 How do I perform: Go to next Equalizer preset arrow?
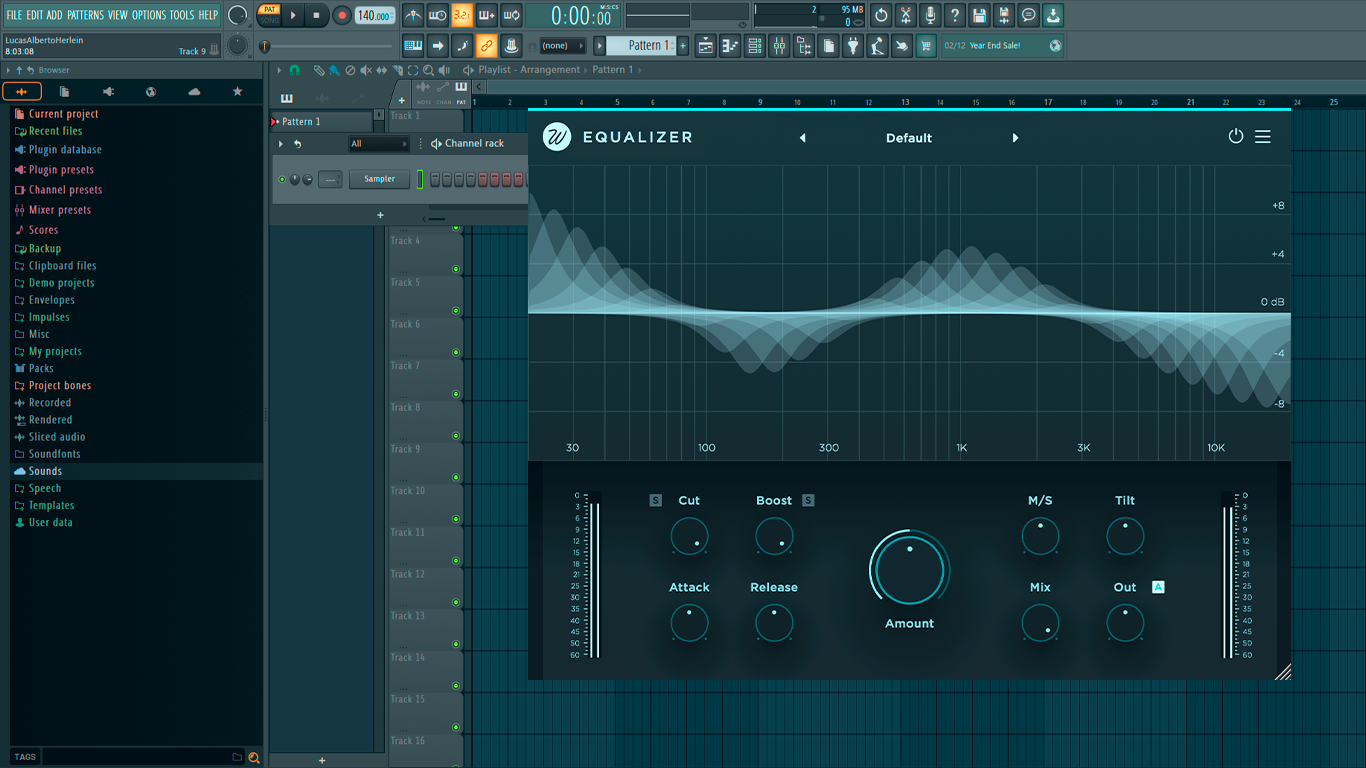point(1015,138)
